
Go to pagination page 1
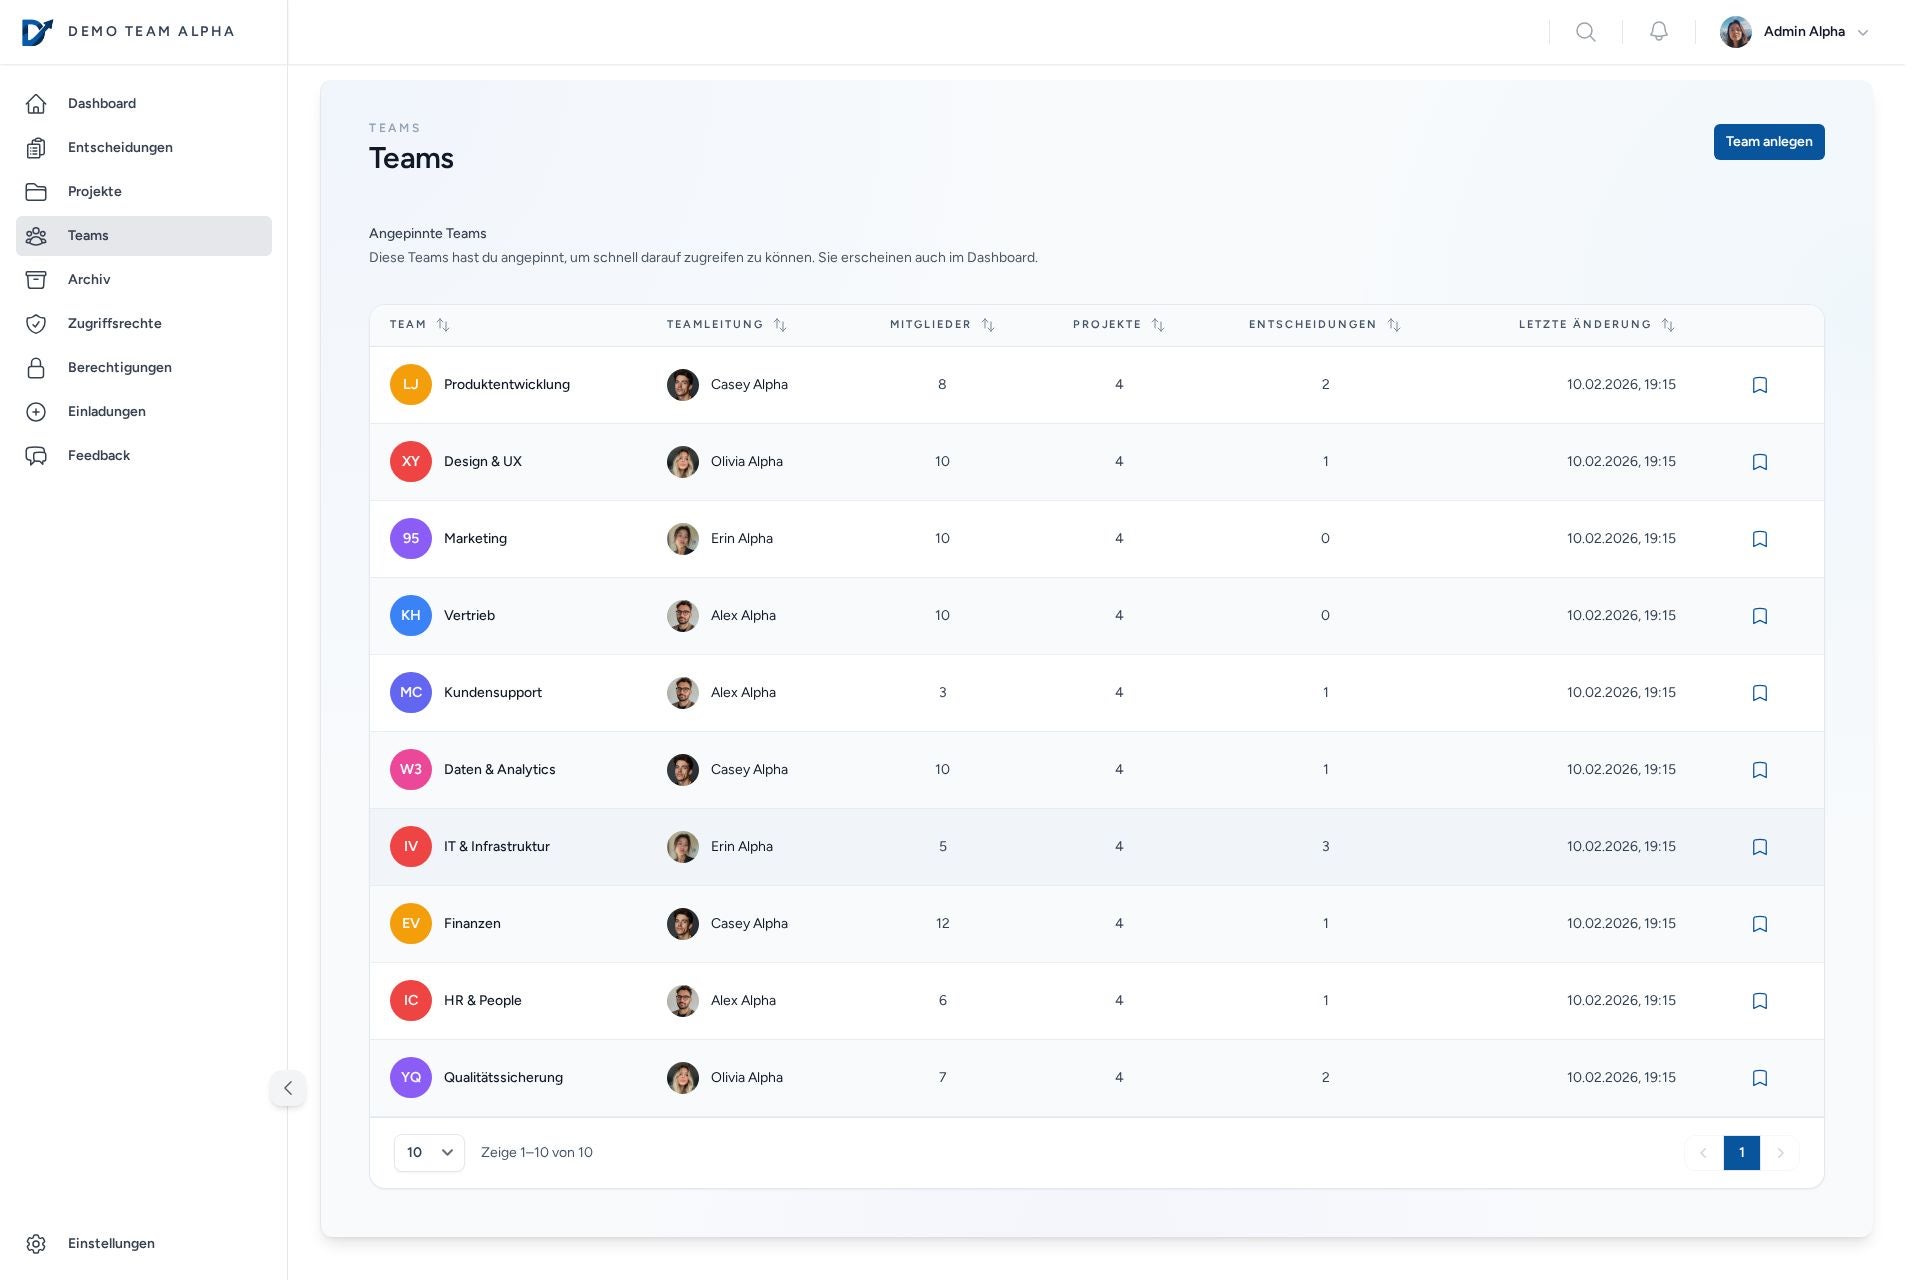tap(1741, 1153)
